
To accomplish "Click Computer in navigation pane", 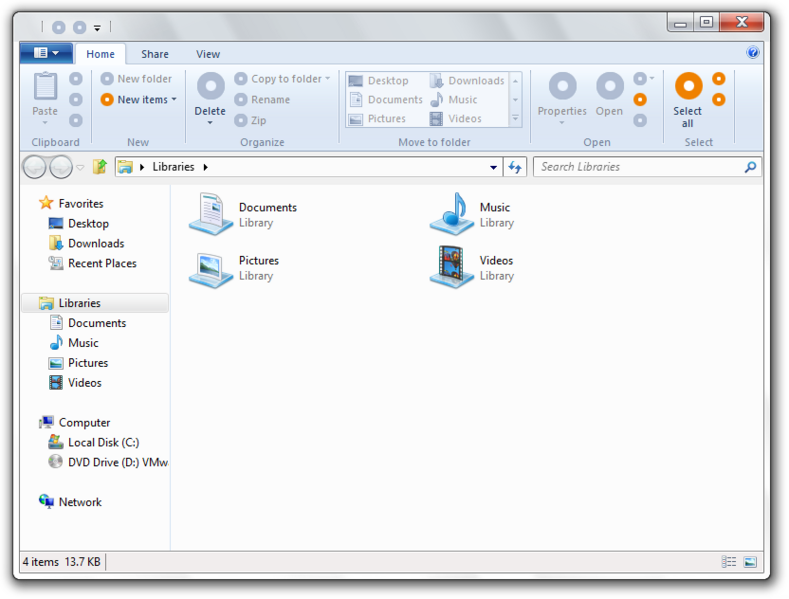I will click(x=75, y=422).
